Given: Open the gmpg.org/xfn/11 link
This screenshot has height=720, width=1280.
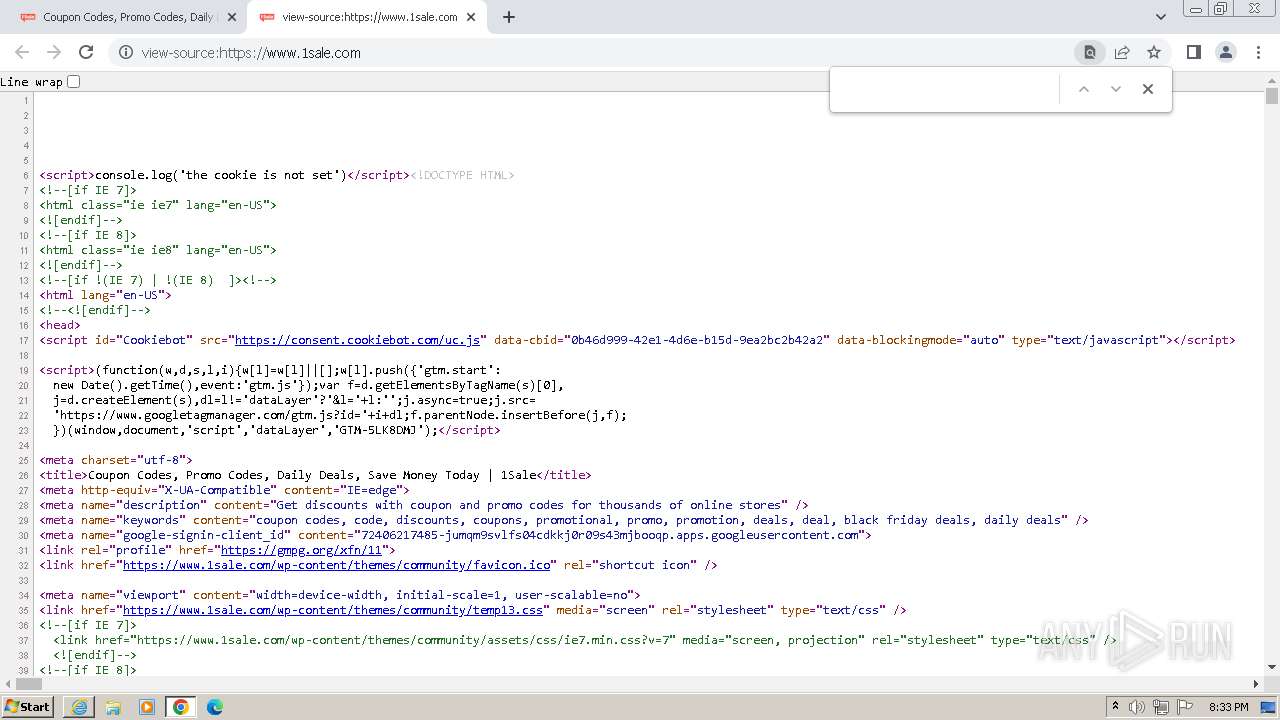Looking at the screenshot, I should coord(301,550).
